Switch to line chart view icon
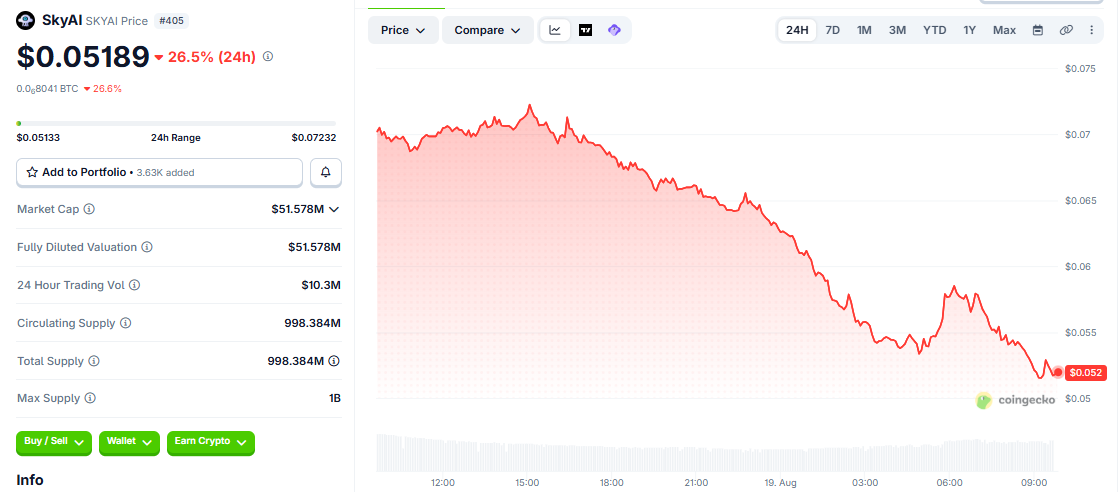 [555, 30]
